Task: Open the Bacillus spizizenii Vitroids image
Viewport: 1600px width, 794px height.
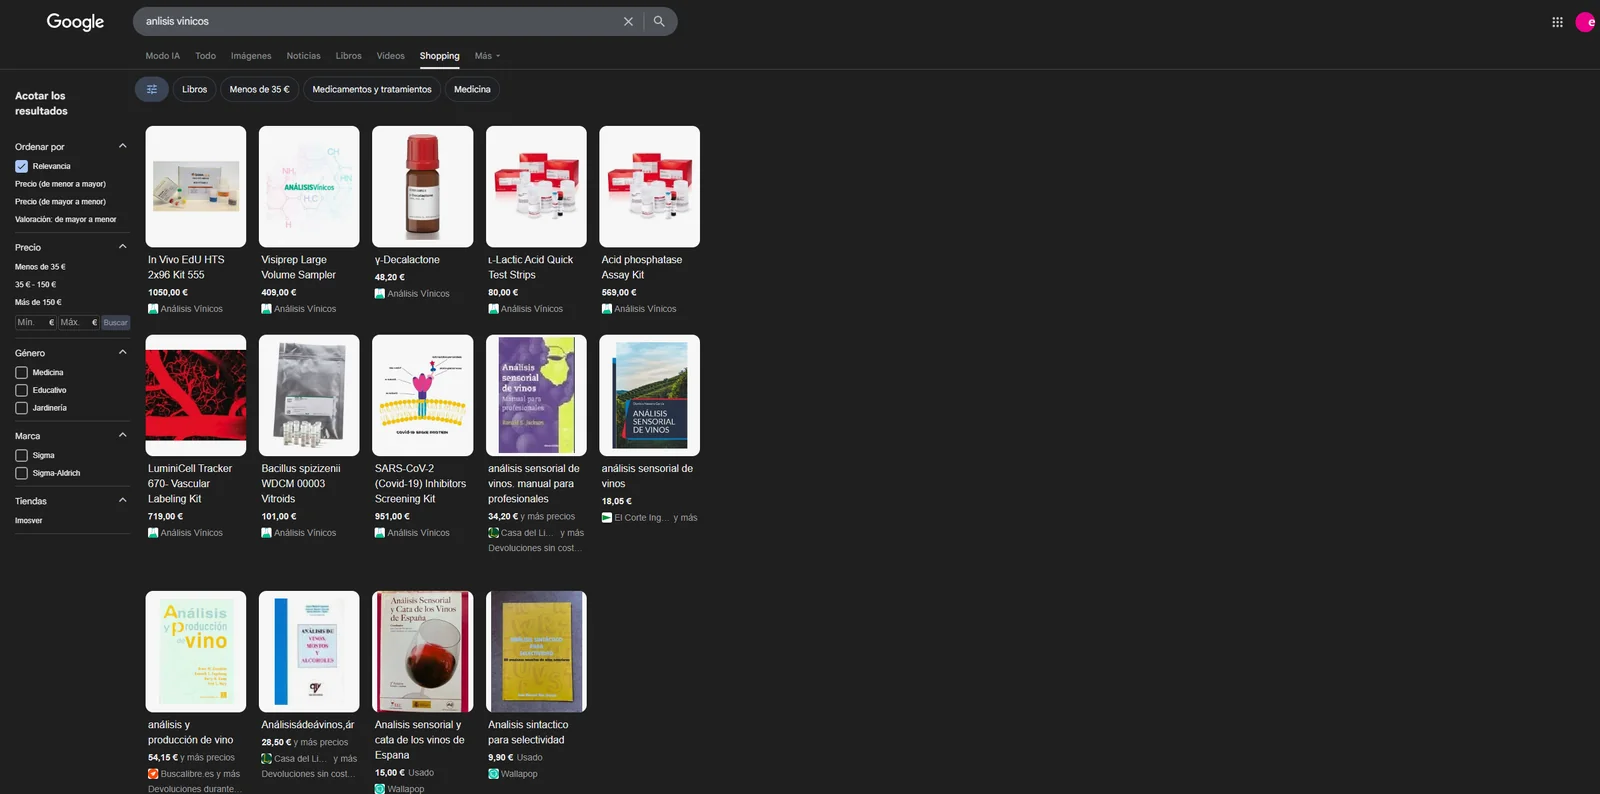Action: pos(309,395)
